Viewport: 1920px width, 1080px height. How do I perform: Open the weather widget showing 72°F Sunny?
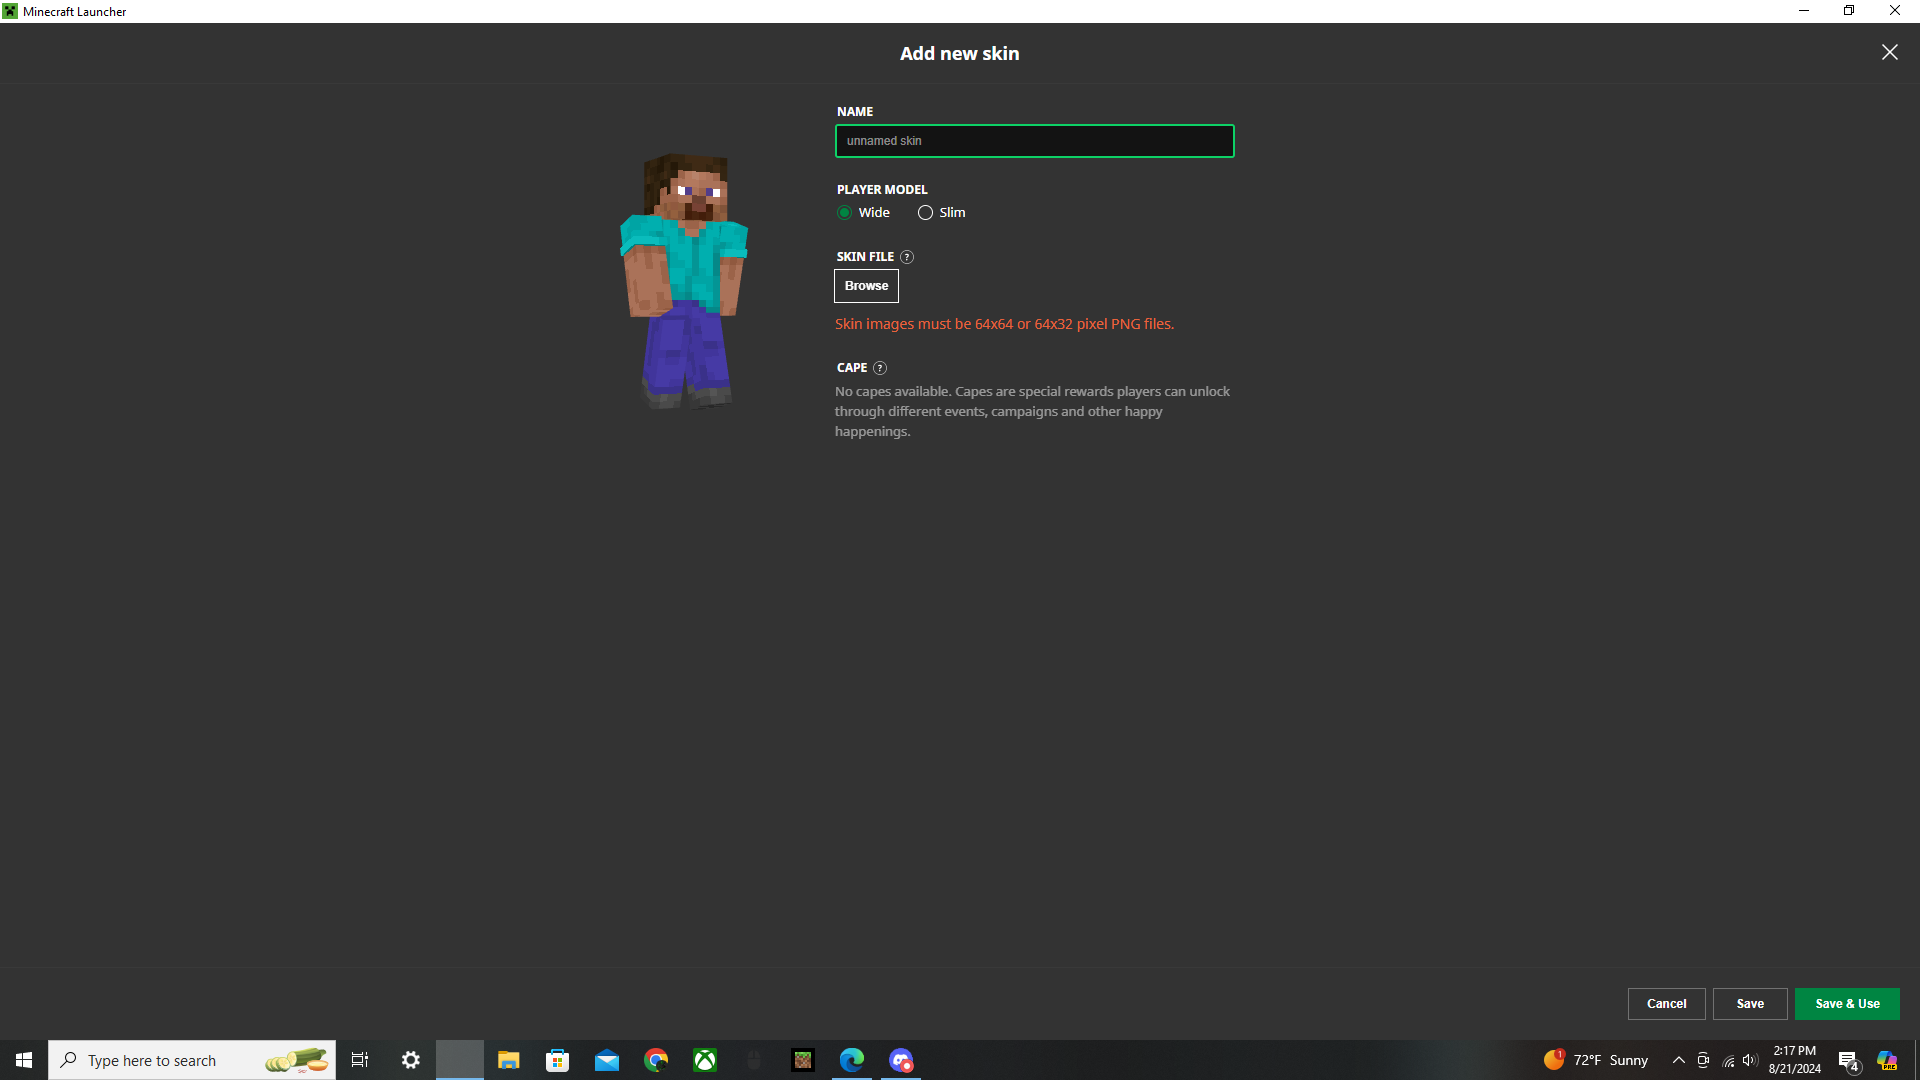[1596, 1060]
